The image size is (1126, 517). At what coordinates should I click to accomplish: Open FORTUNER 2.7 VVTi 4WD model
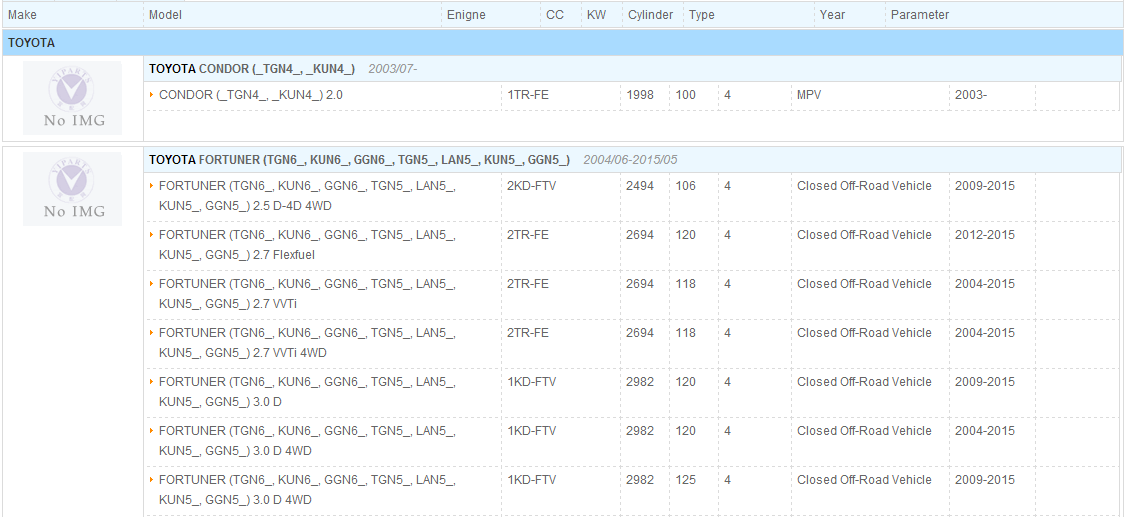[x=307, y=343]
